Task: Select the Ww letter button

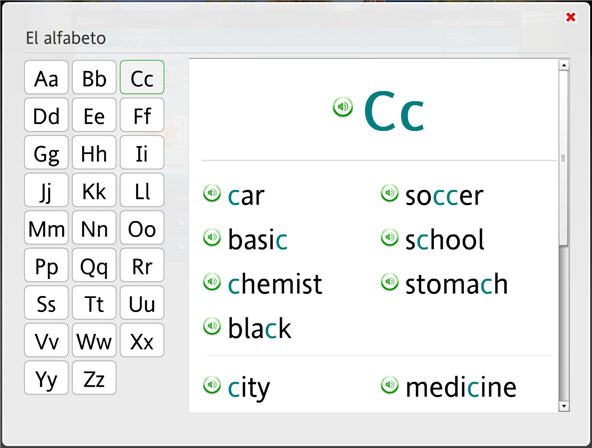Action: point(94,340)
